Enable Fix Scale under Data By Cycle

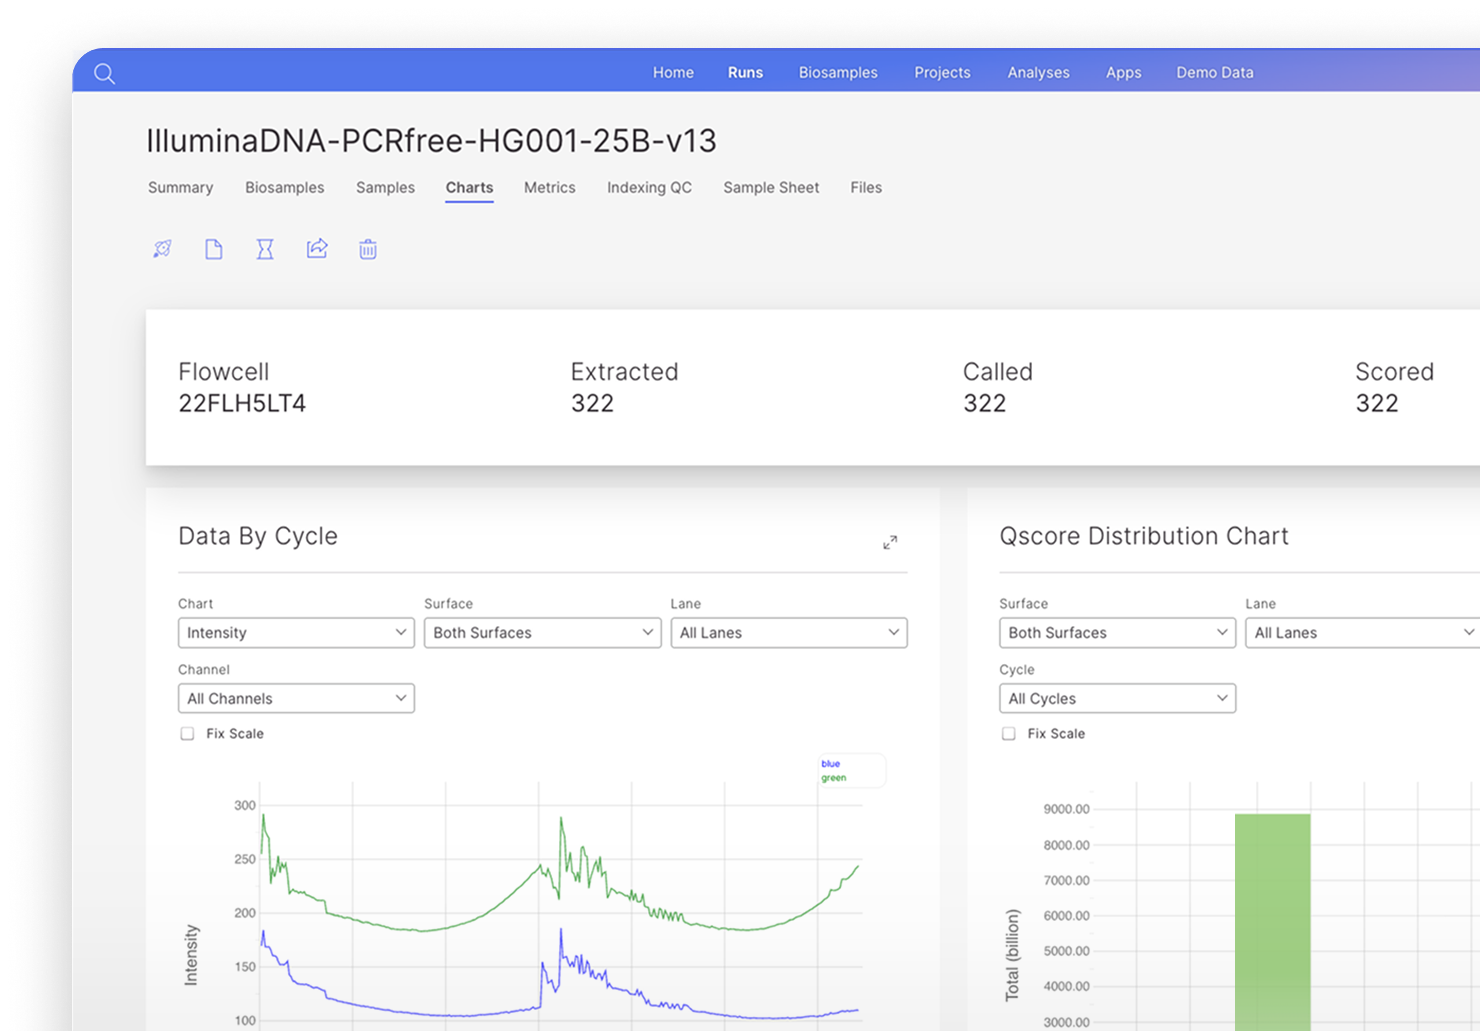pyautogui.click(x=187, y=734)
